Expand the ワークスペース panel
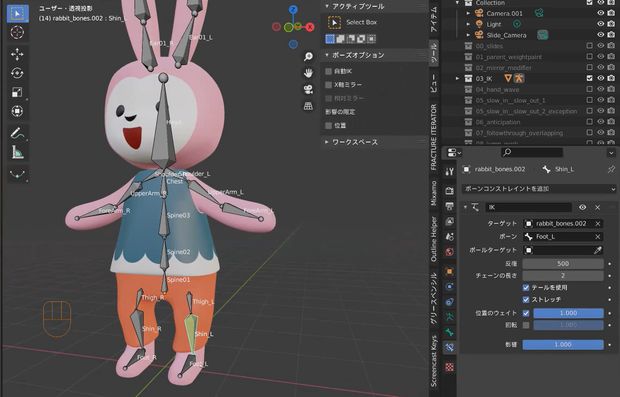This screenshot has width=620, height=397. coord(327,142)
